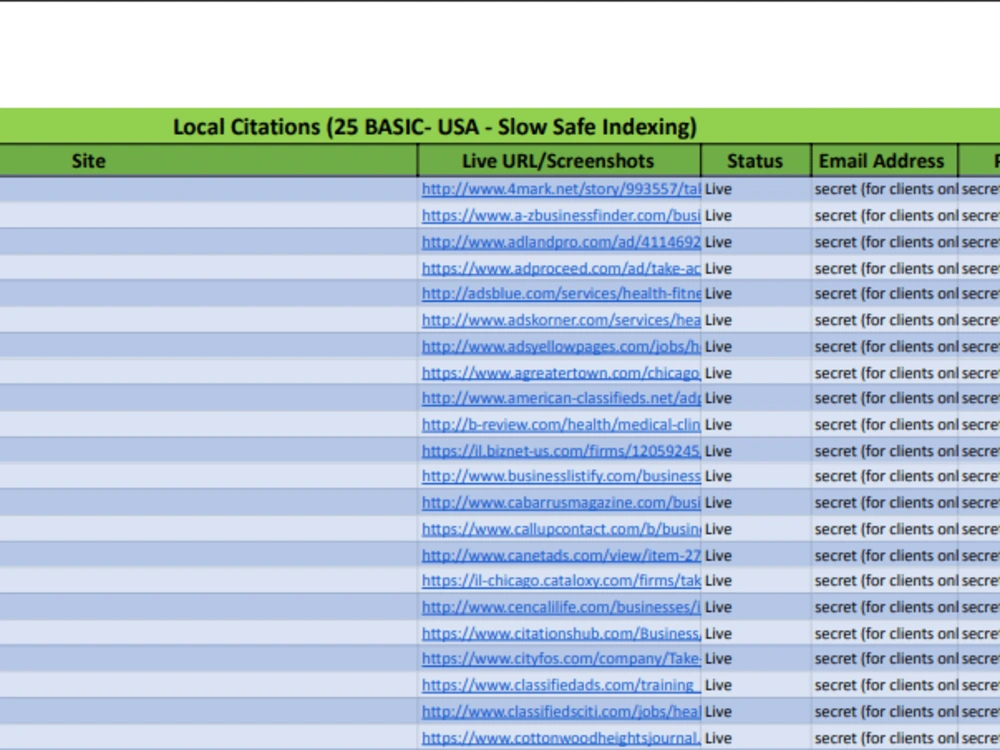
Task: Open the businesslistify.com link
Action: pos(561,476)
